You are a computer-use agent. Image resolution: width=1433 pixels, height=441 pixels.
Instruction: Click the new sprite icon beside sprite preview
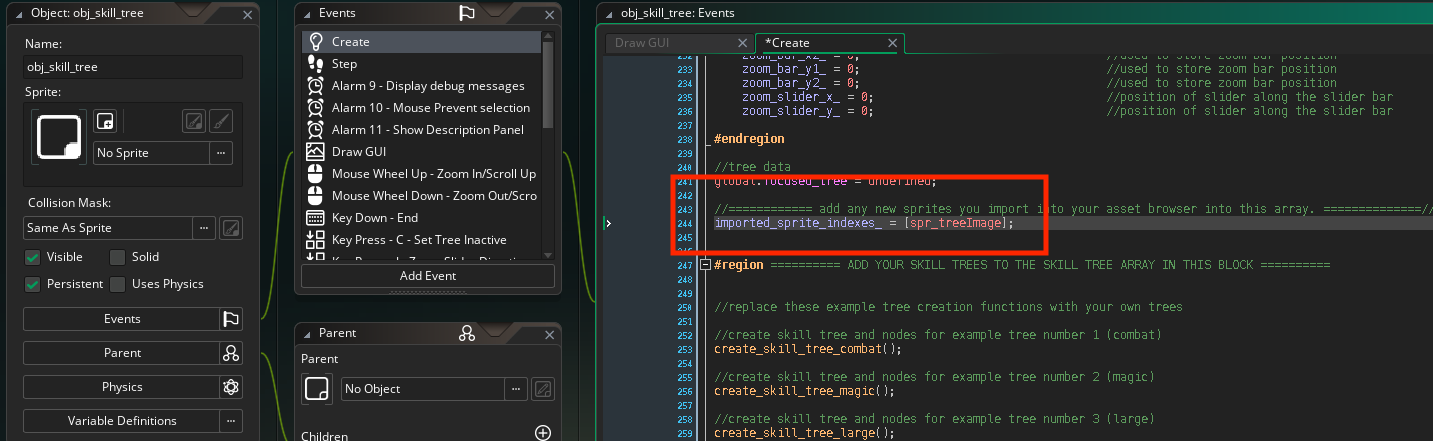105,122
